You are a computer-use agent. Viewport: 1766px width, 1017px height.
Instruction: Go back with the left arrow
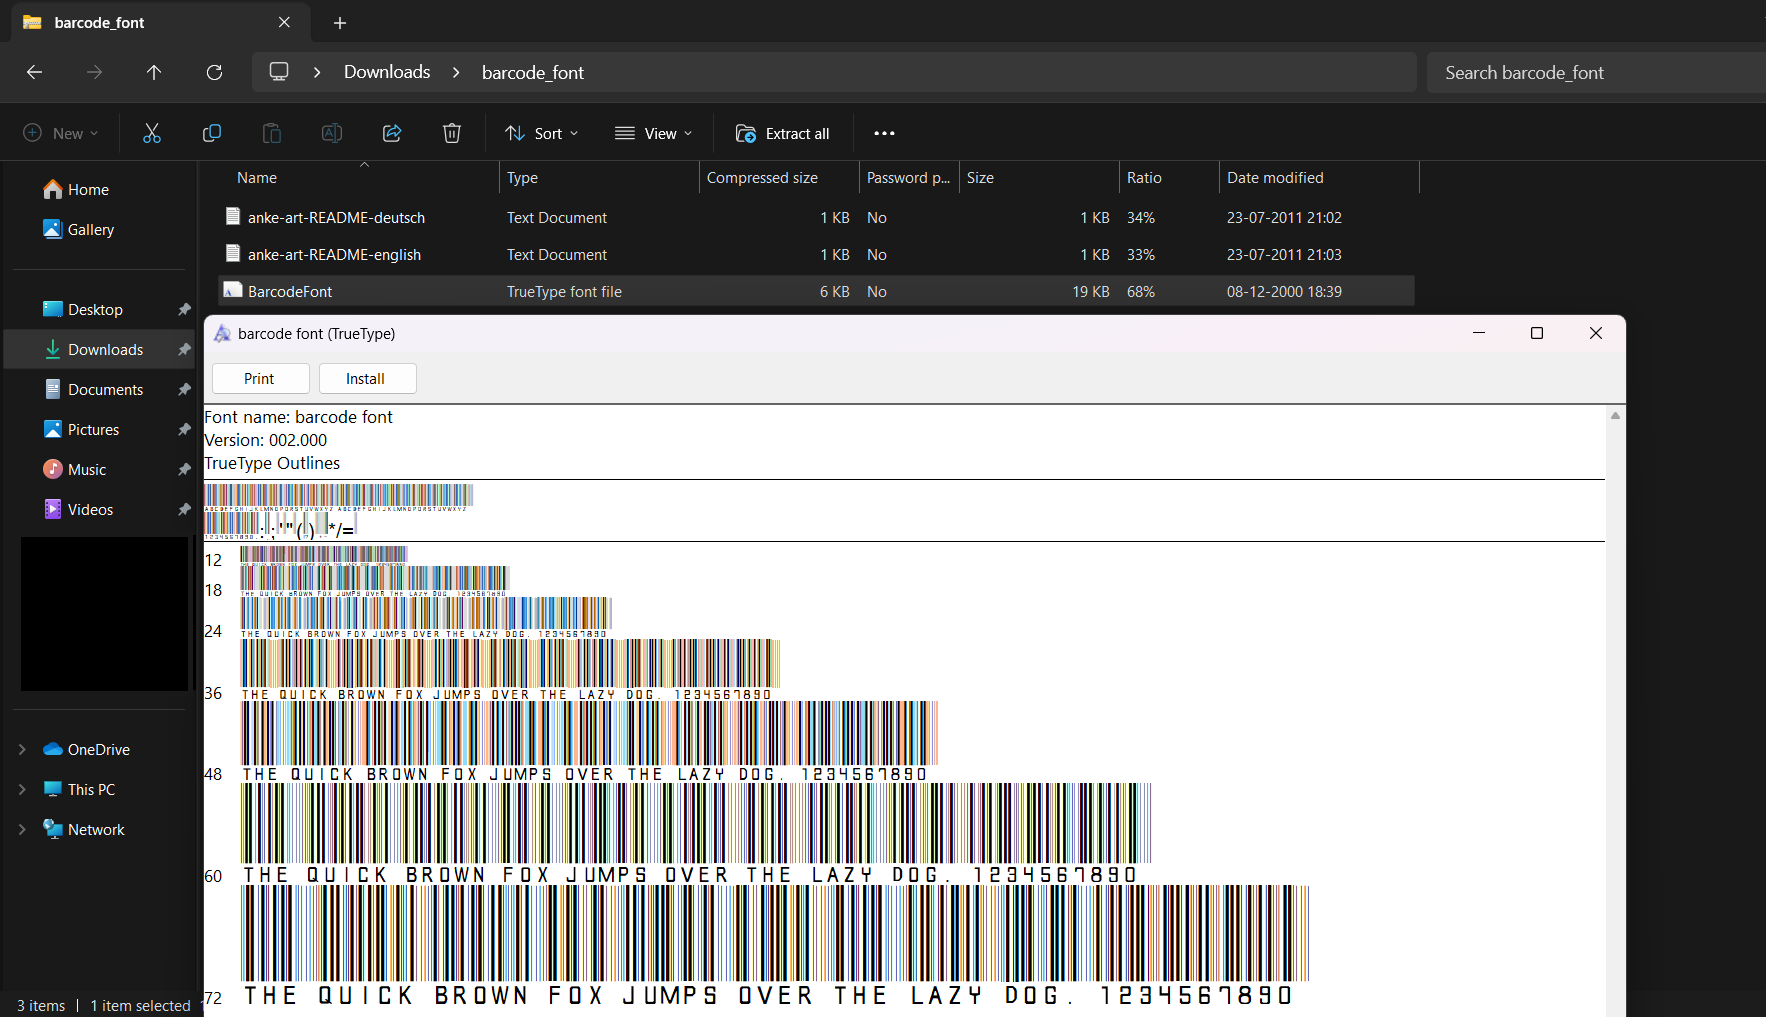pyautogui.click(x=34, y=72)
